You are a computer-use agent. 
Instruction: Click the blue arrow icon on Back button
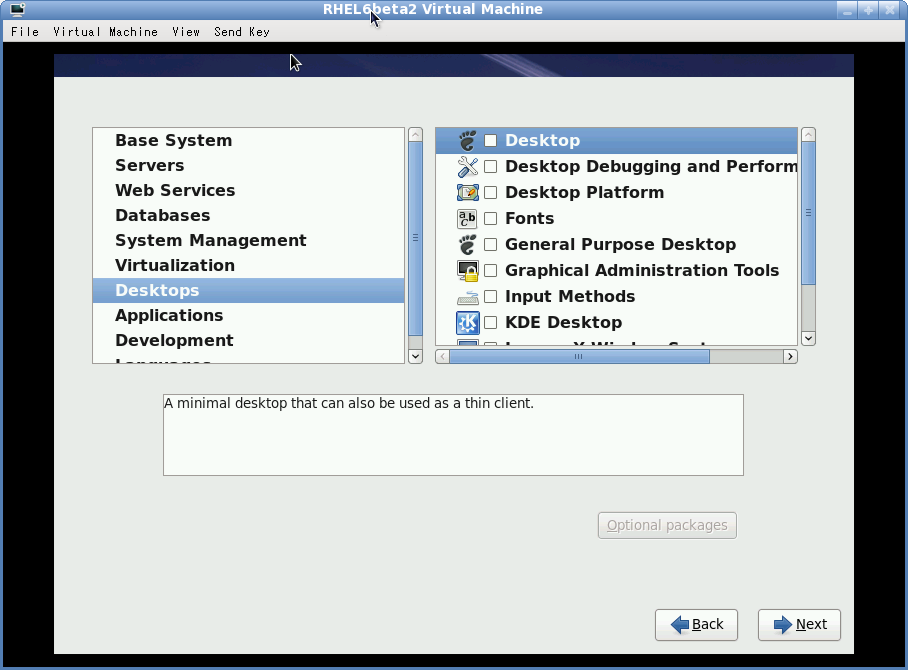(x=680, y=624)
